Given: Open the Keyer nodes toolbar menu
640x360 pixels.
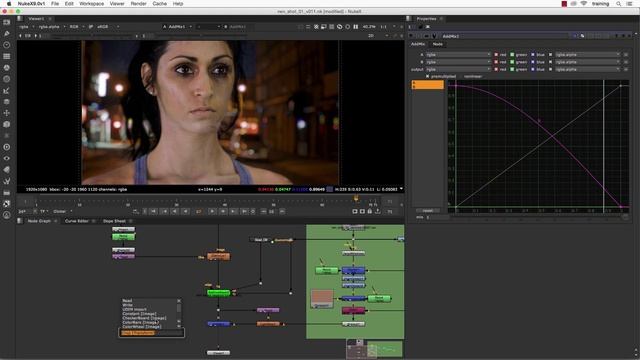Looking at the screenshot, I should click(x=7, y=91).
